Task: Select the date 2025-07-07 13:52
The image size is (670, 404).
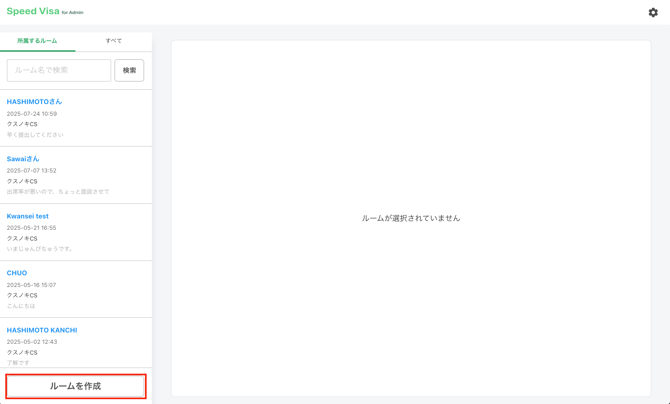Action: pyautogui.click(x=32, y=171)
